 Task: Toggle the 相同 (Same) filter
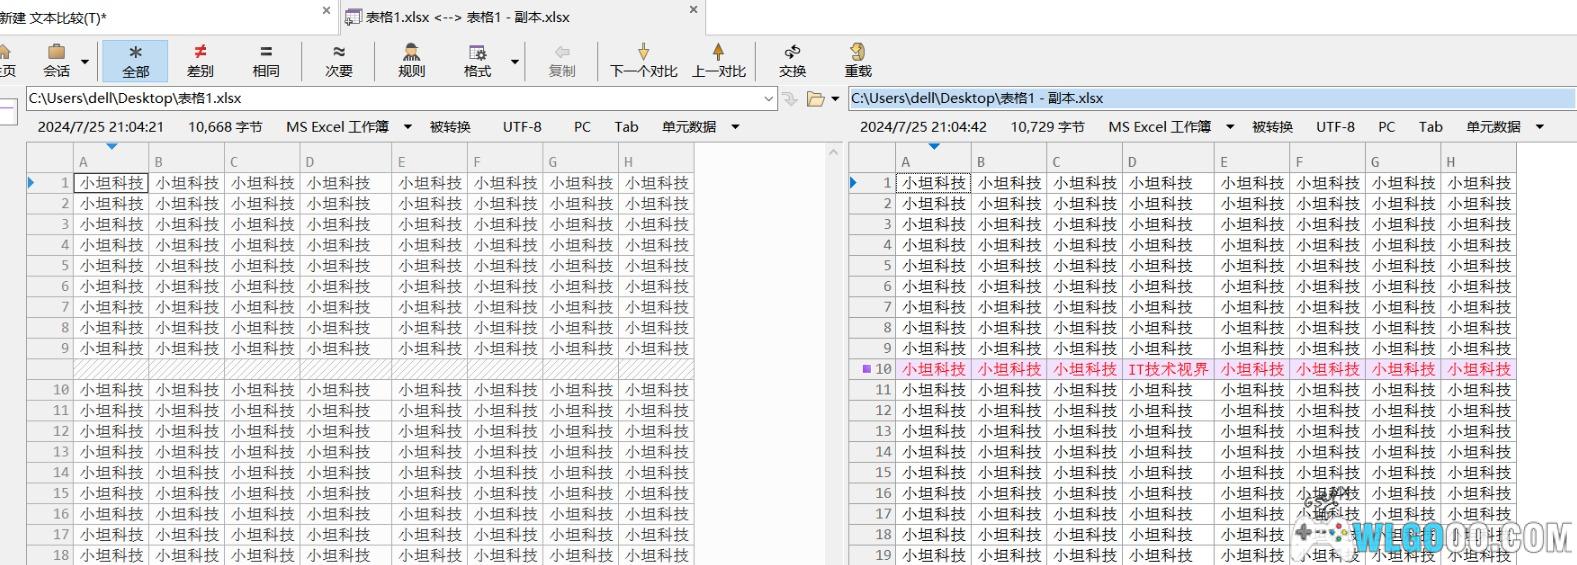266,60
